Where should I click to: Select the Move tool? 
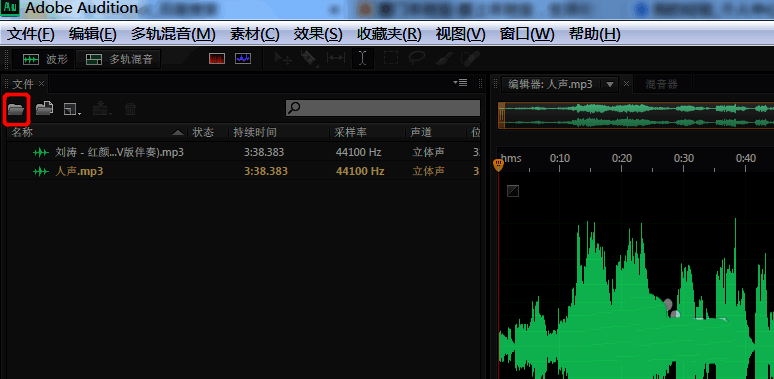(283, 59)
